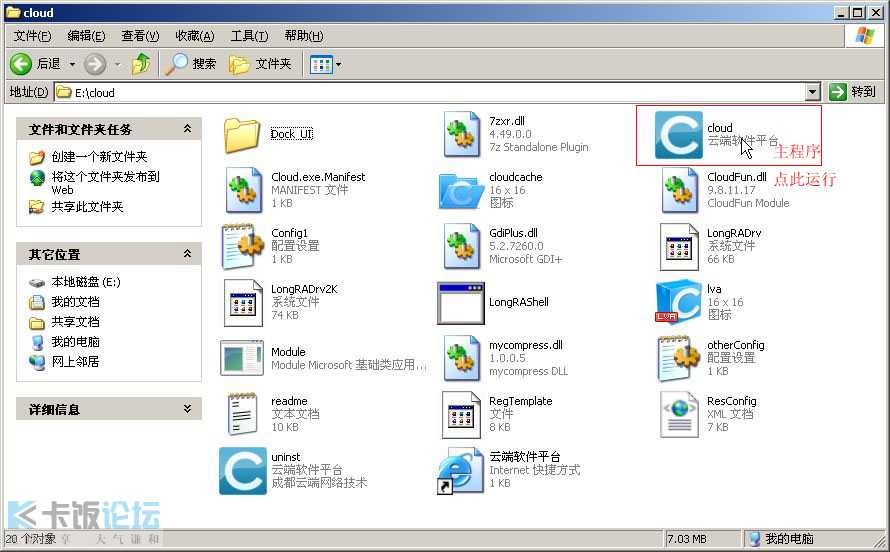Select the ResConfig XML document

click(x=678, y=415)
